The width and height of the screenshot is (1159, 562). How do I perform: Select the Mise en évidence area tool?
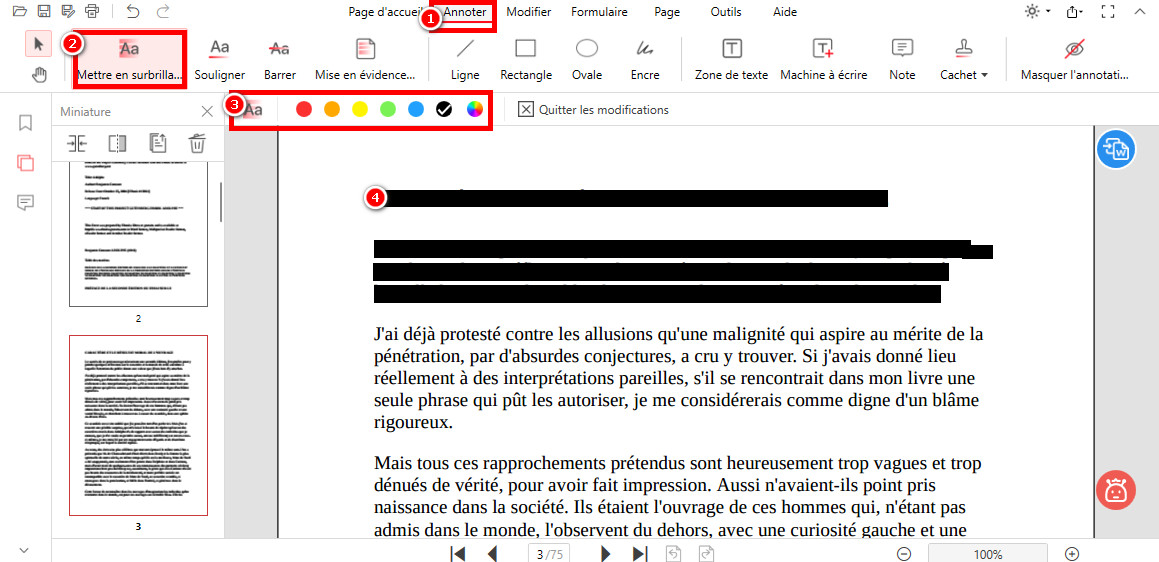[x=365, y=61]
